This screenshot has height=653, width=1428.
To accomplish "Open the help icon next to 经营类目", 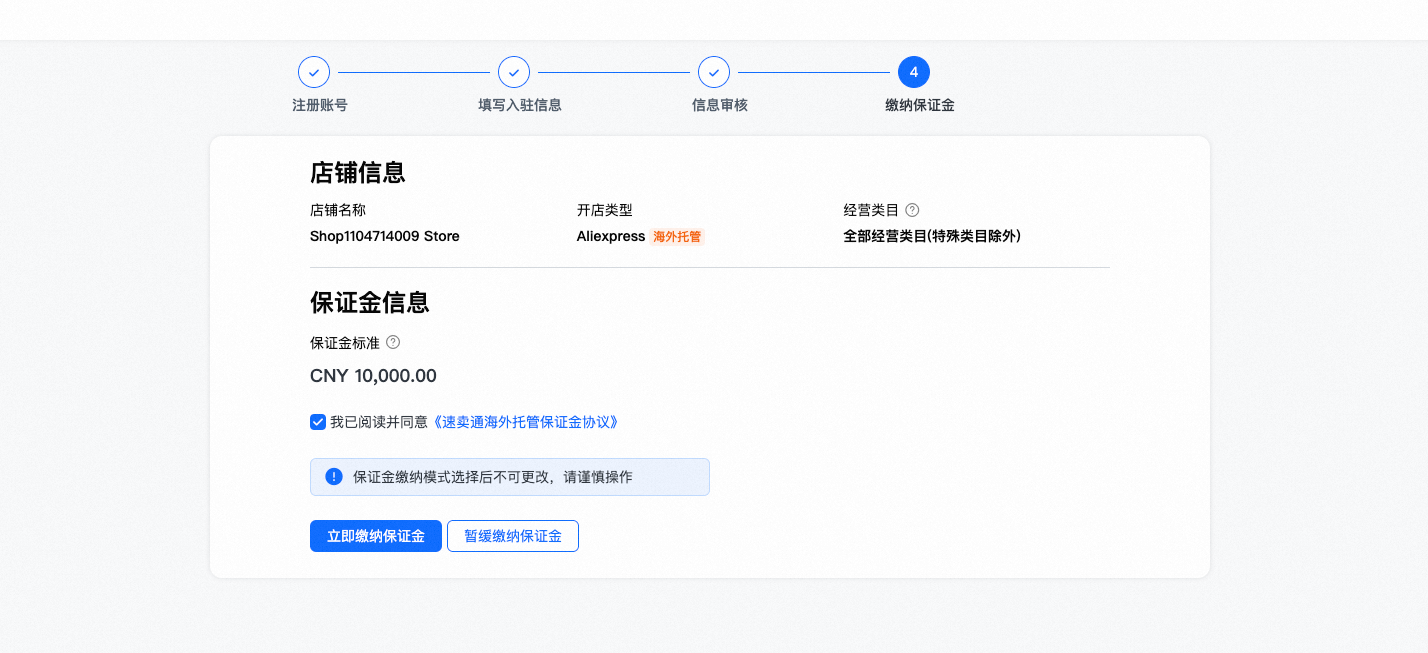I will [912, 210].
